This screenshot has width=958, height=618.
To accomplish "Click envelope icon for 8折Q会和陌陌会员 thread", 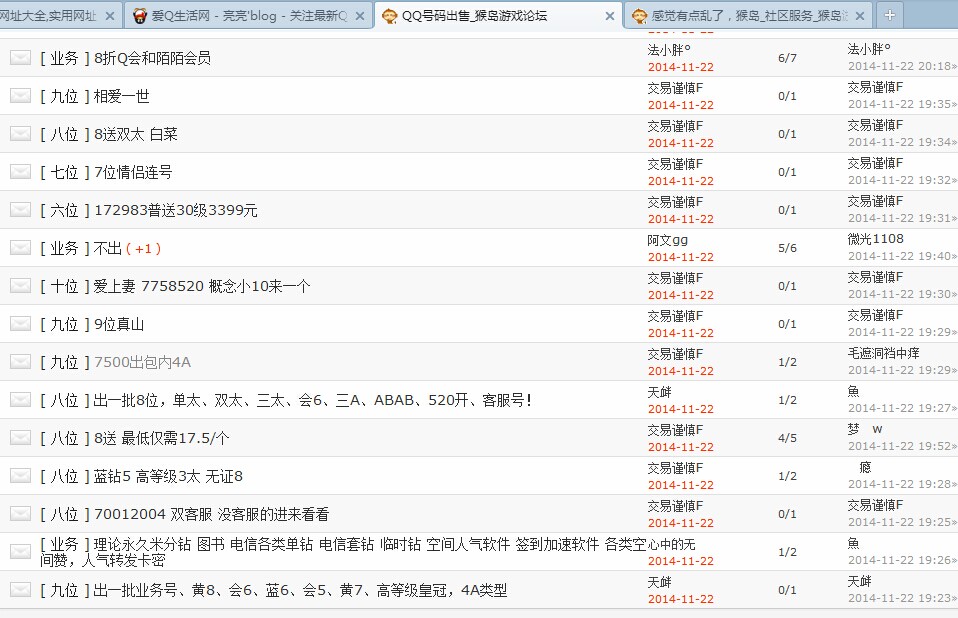I will click(20, 57).
